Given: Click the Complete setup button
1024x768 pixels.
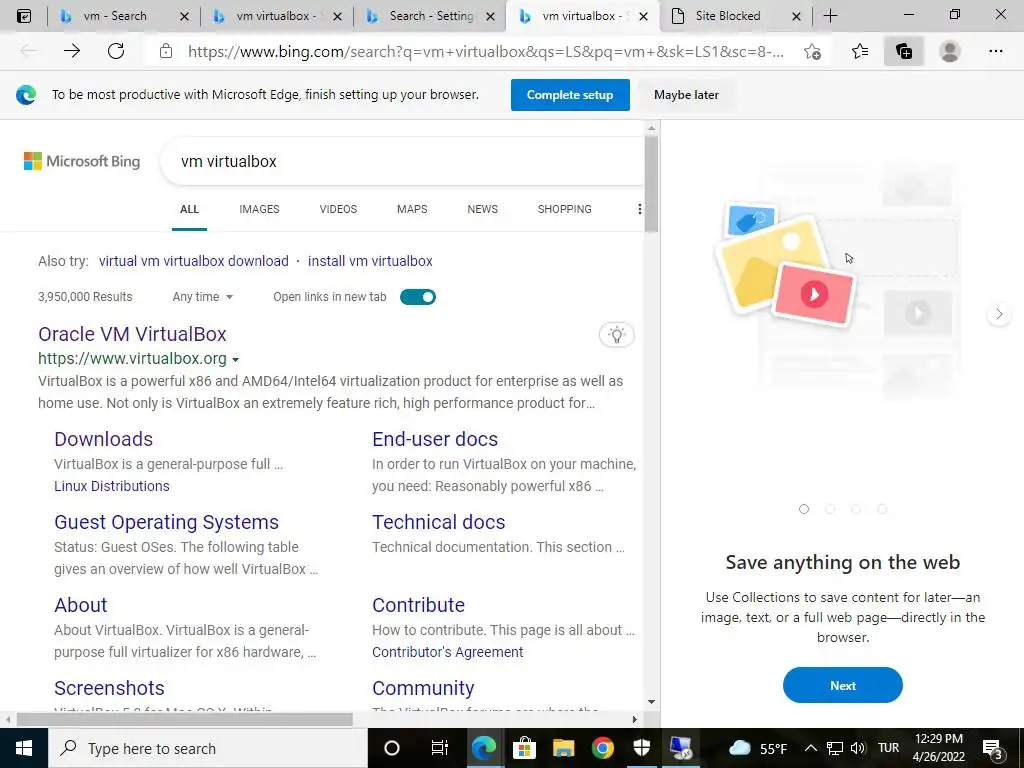Looking at the screenshot, I should (570, 95).
